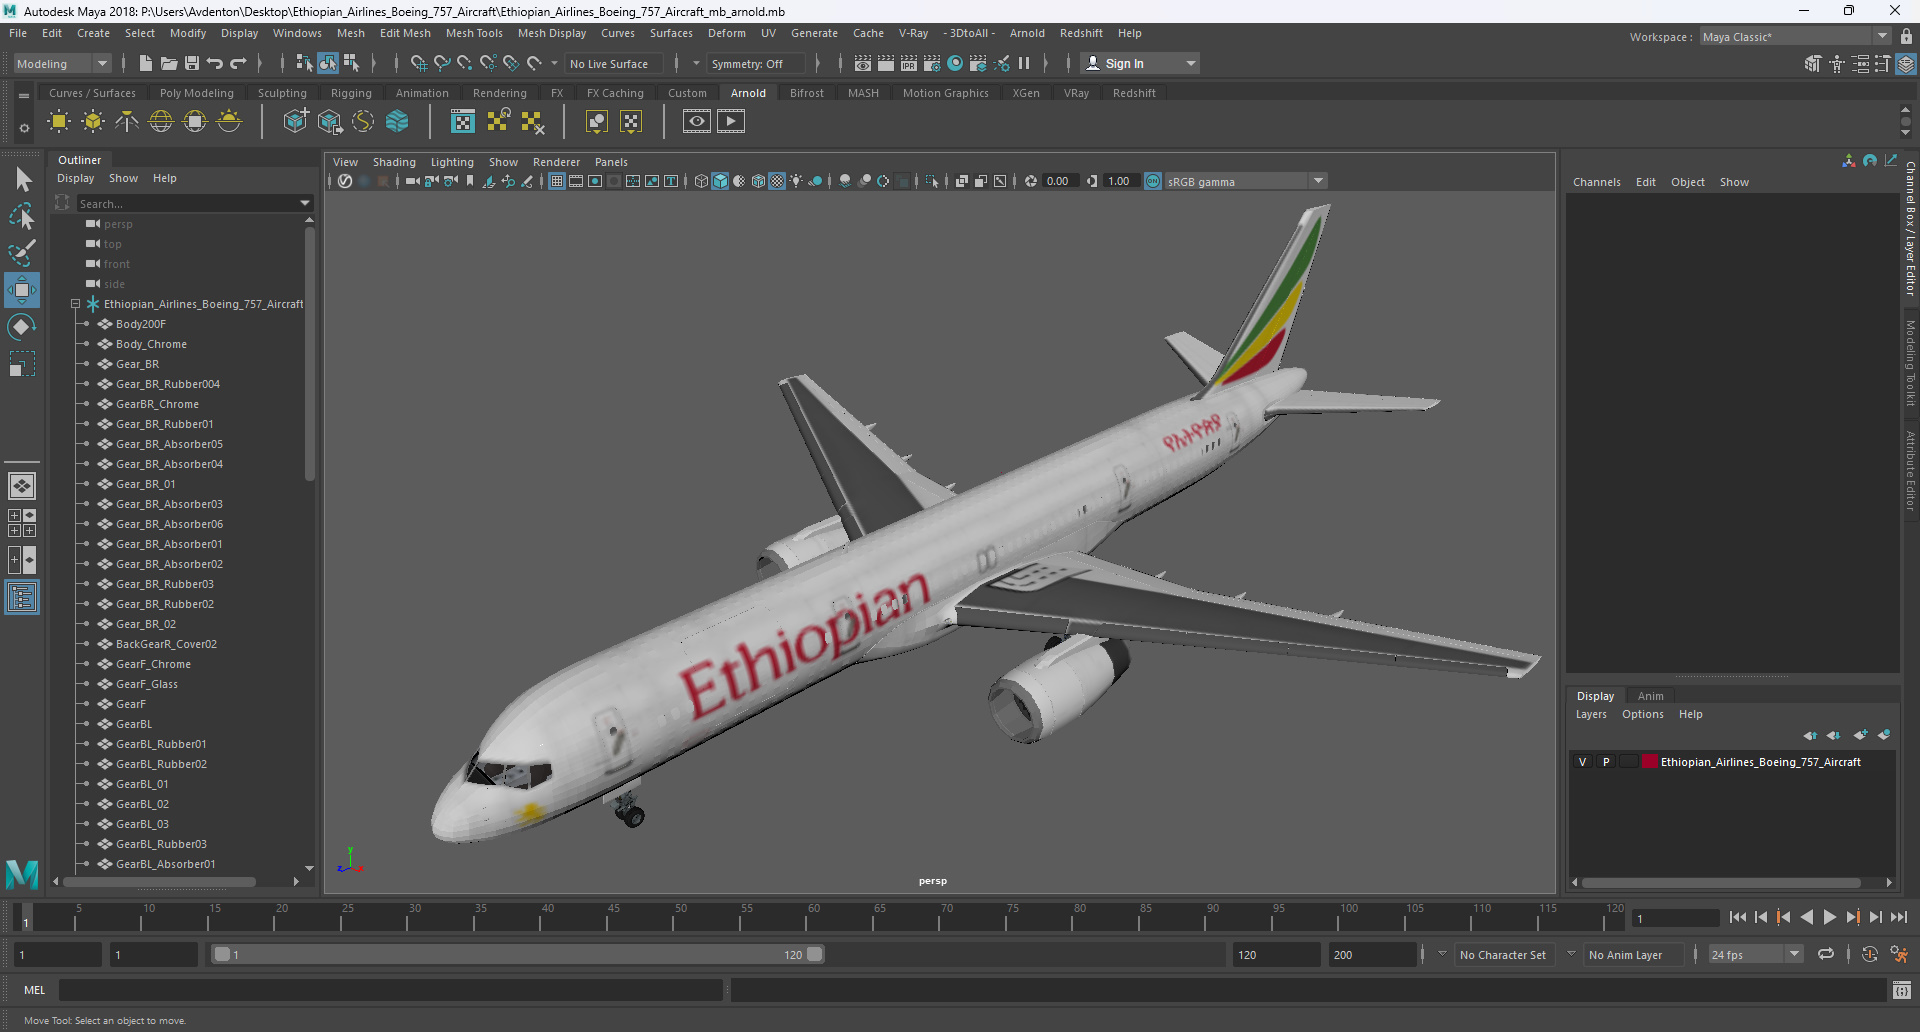Open the Outliner search filter dropdown arrow
1920x1032 pixels.
(x=305, y=203)
